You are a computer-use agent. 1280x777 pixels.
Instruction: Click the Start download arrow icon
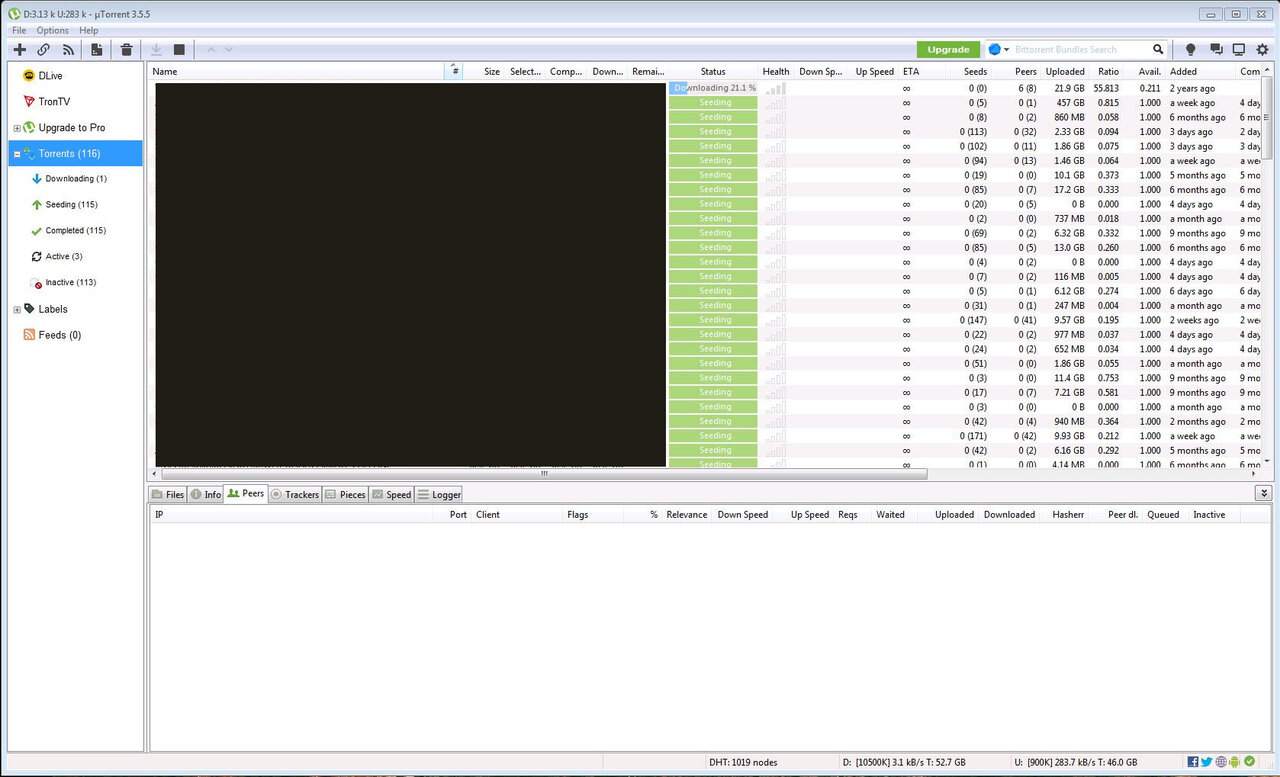click(x=156, y=49)
